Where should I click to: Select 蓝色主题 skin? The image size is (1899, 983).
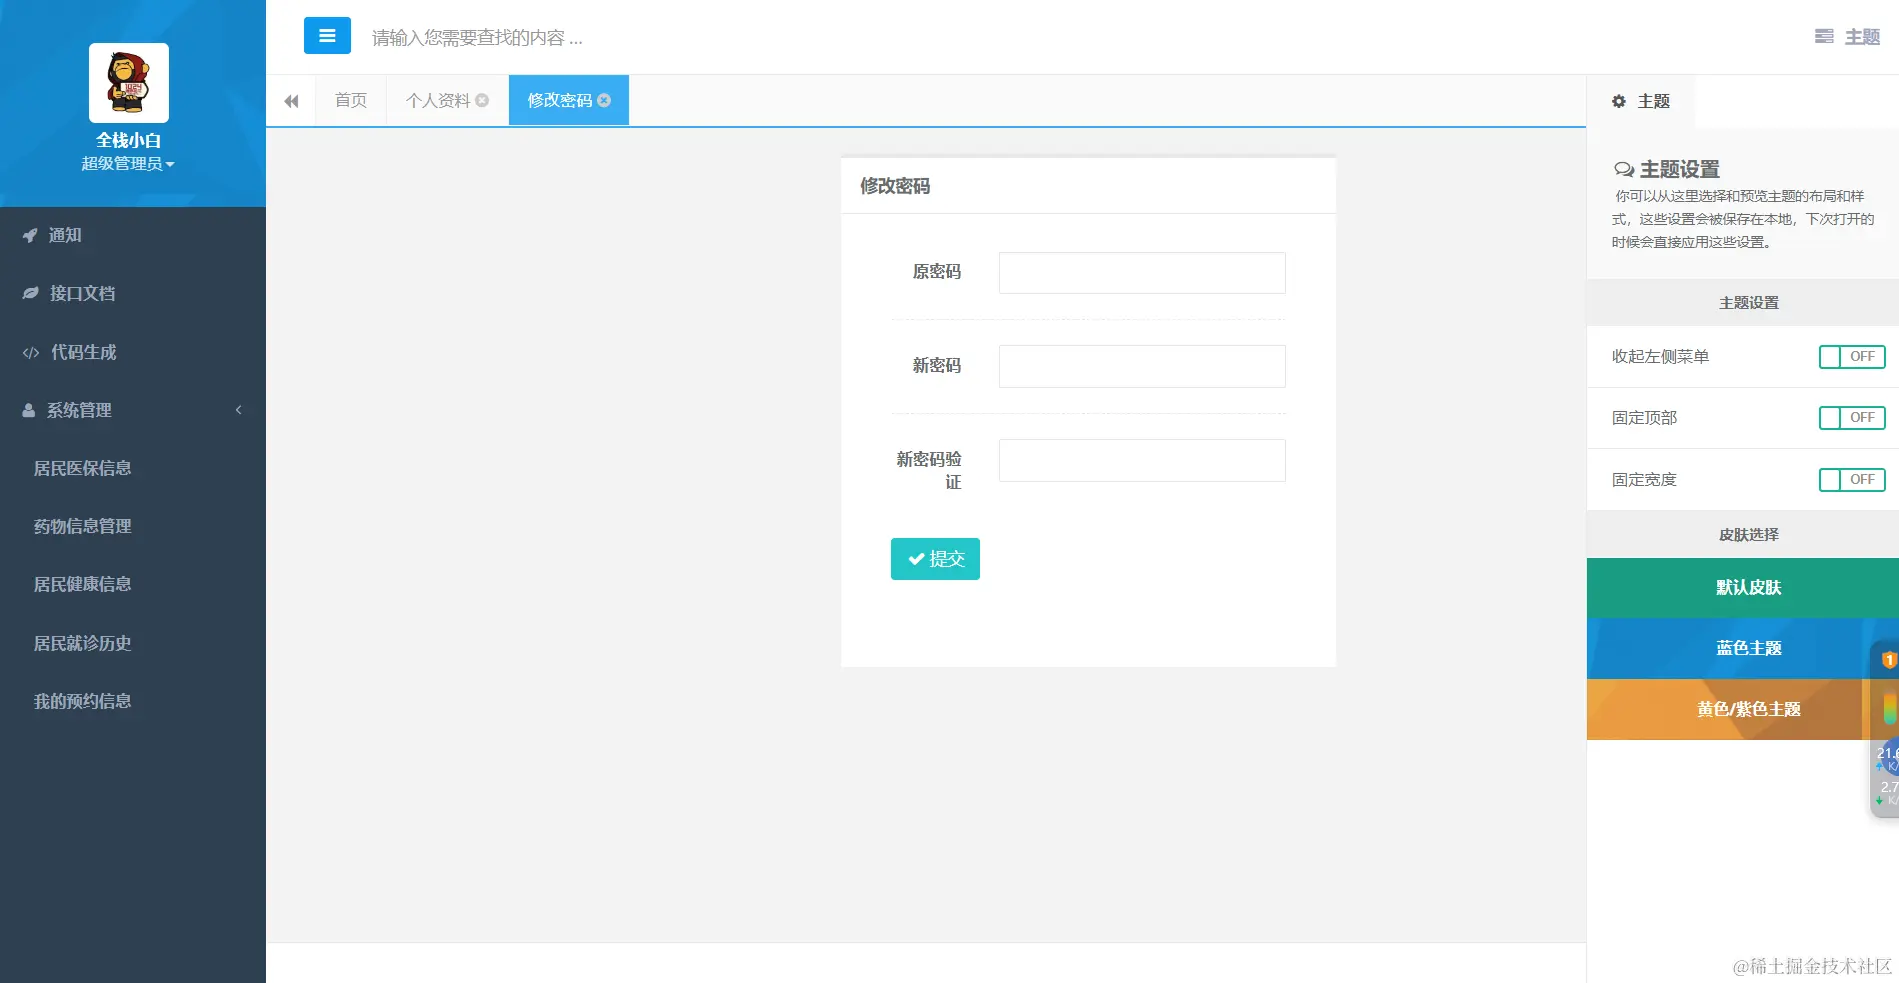point(1742,648)
